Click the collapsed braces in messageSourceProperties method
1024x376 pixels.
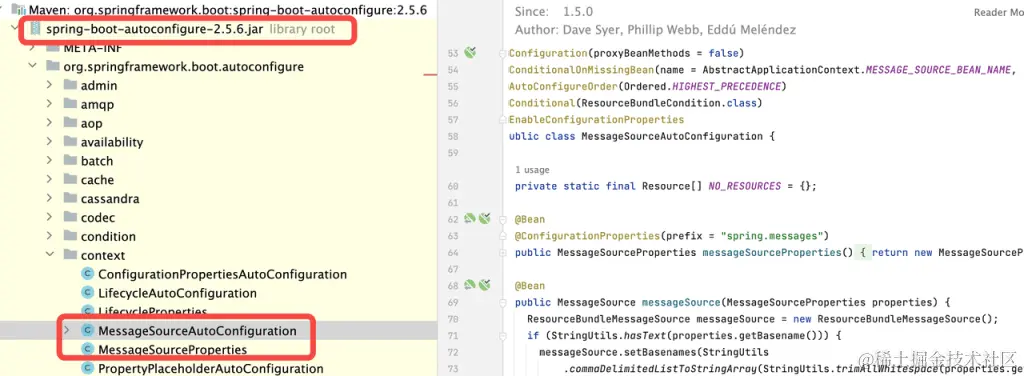(862, 253)
